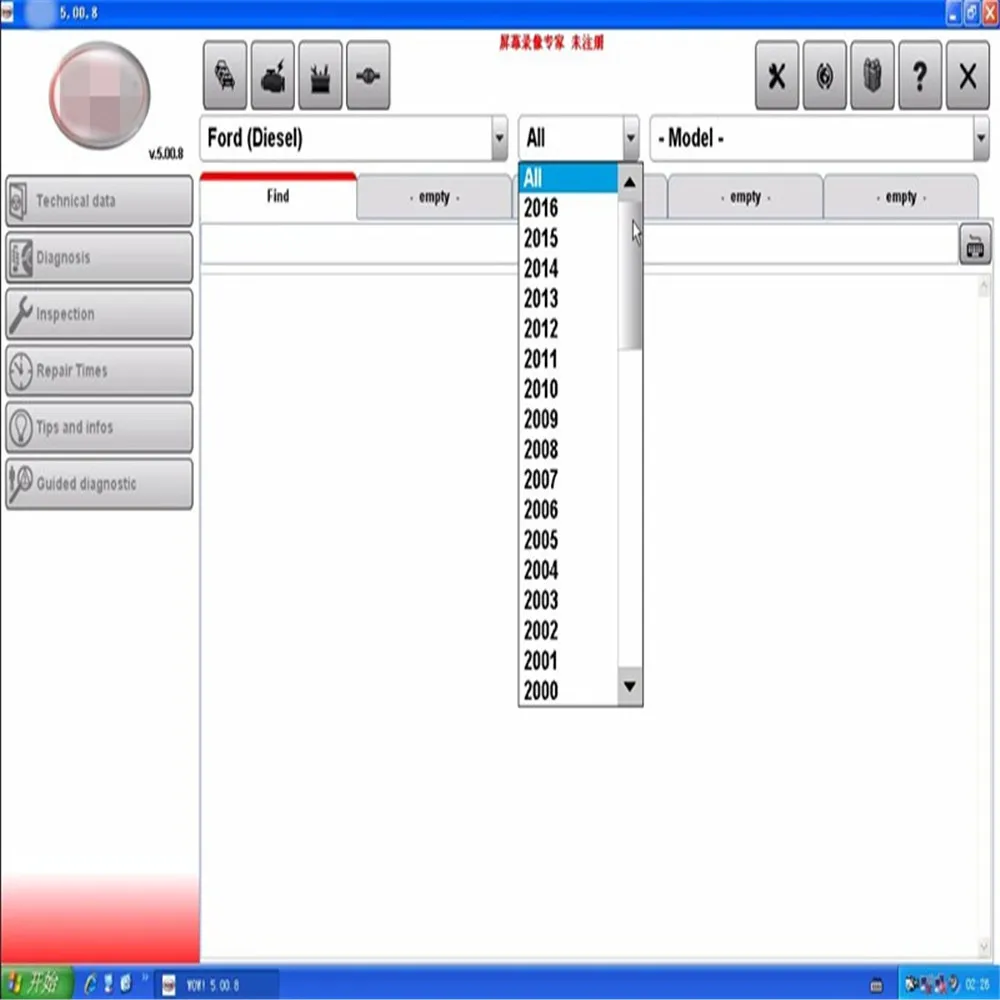Screen dimensions: 1000x1000
Task: Click the circular update icon button
Action: pyautogui.click(x=825, y=76)
